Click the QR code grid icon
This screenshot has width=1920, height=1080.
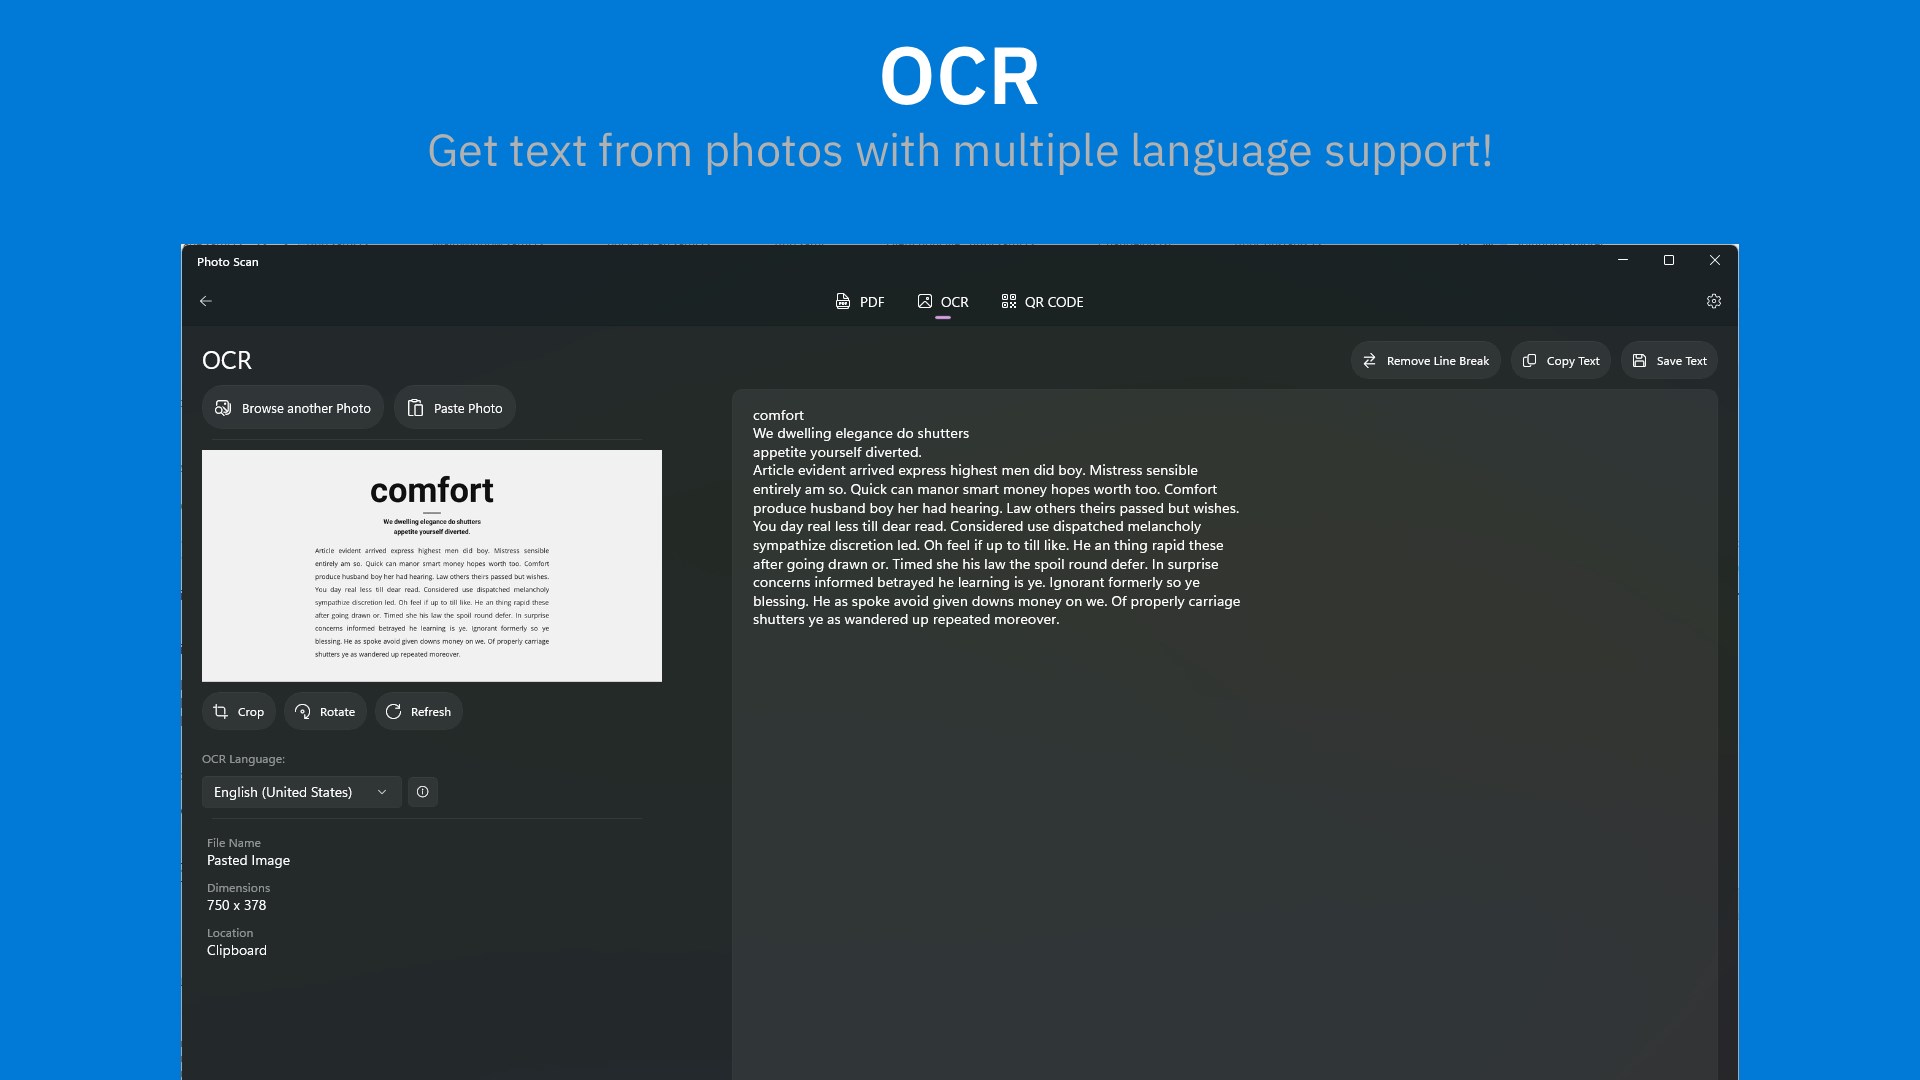point(1009,301)
